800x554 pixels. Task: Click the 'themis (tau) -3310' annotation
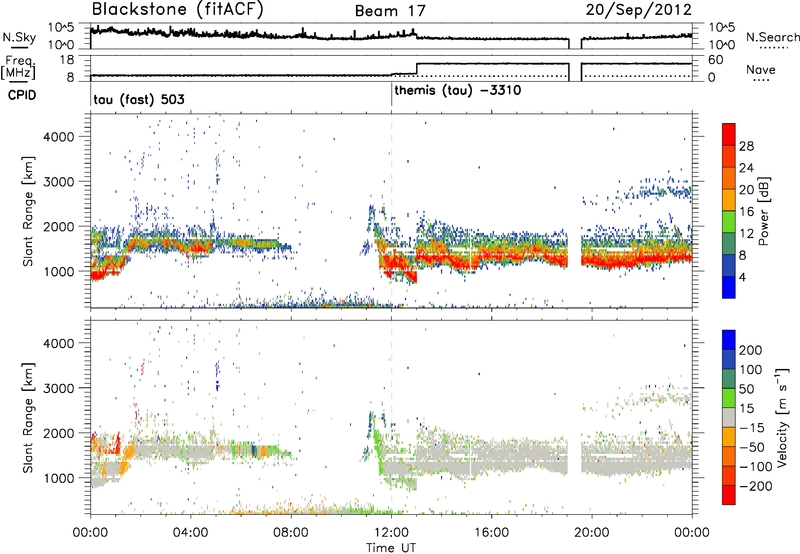click(458, 91)
